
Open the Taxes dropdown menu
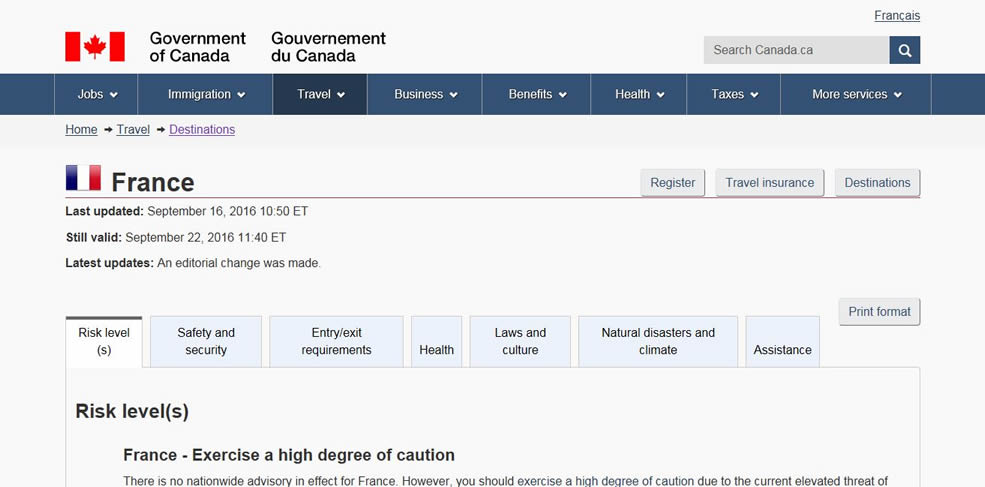pos(734,94)
